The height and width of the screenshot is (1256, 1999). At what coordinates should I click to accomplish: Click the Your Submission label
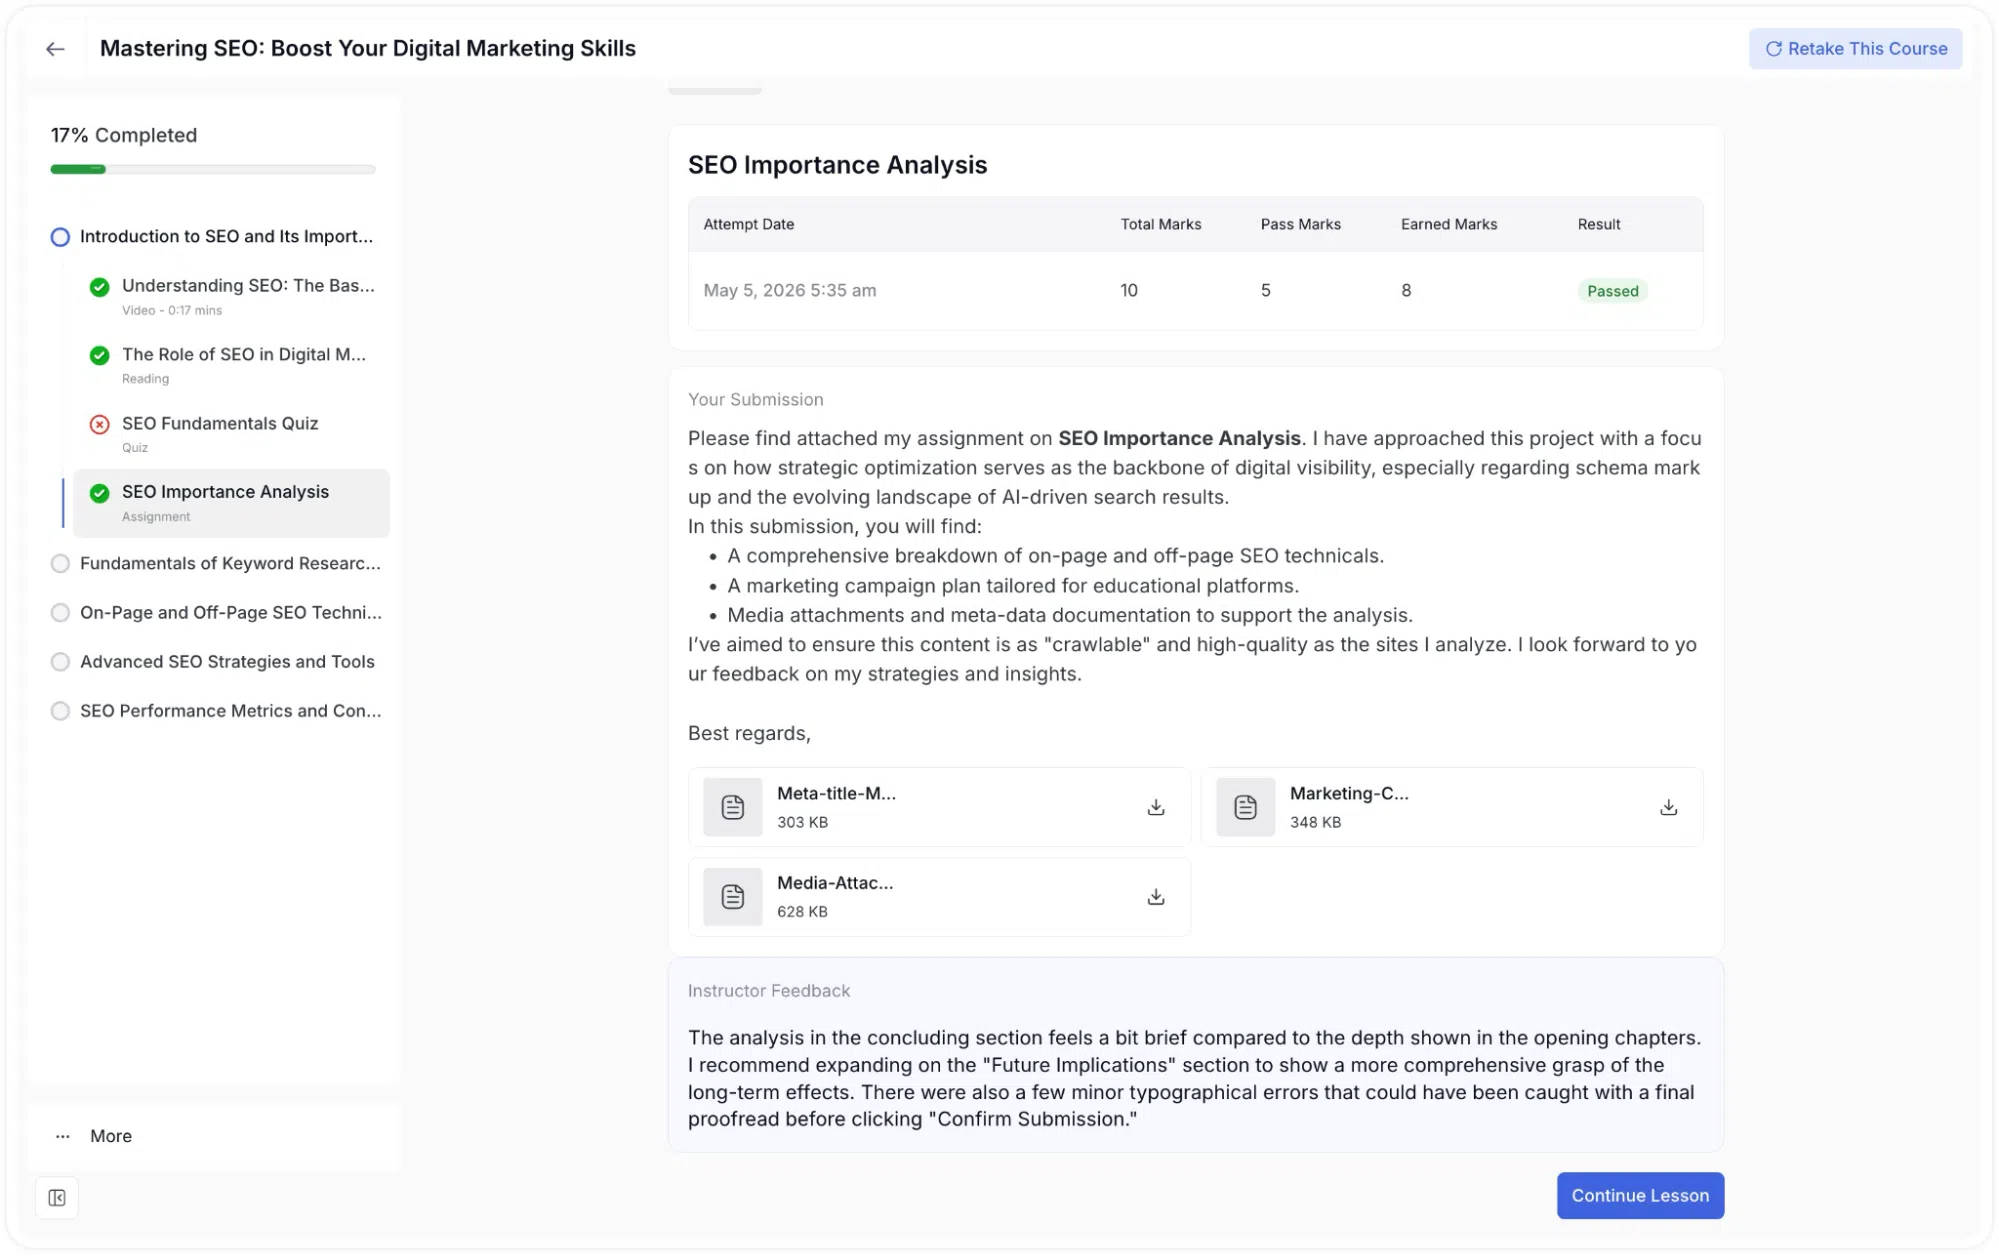click(x=755, y=400)
